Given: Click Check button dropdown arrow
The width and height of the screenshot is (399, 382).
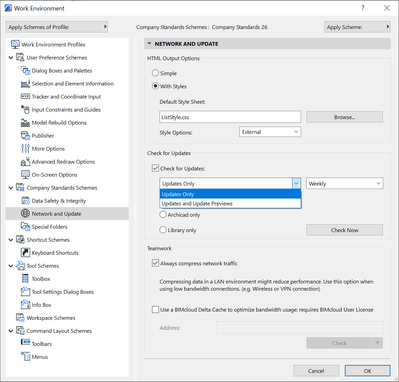Looking at the screenshot, I should click(x=377, y=343).
